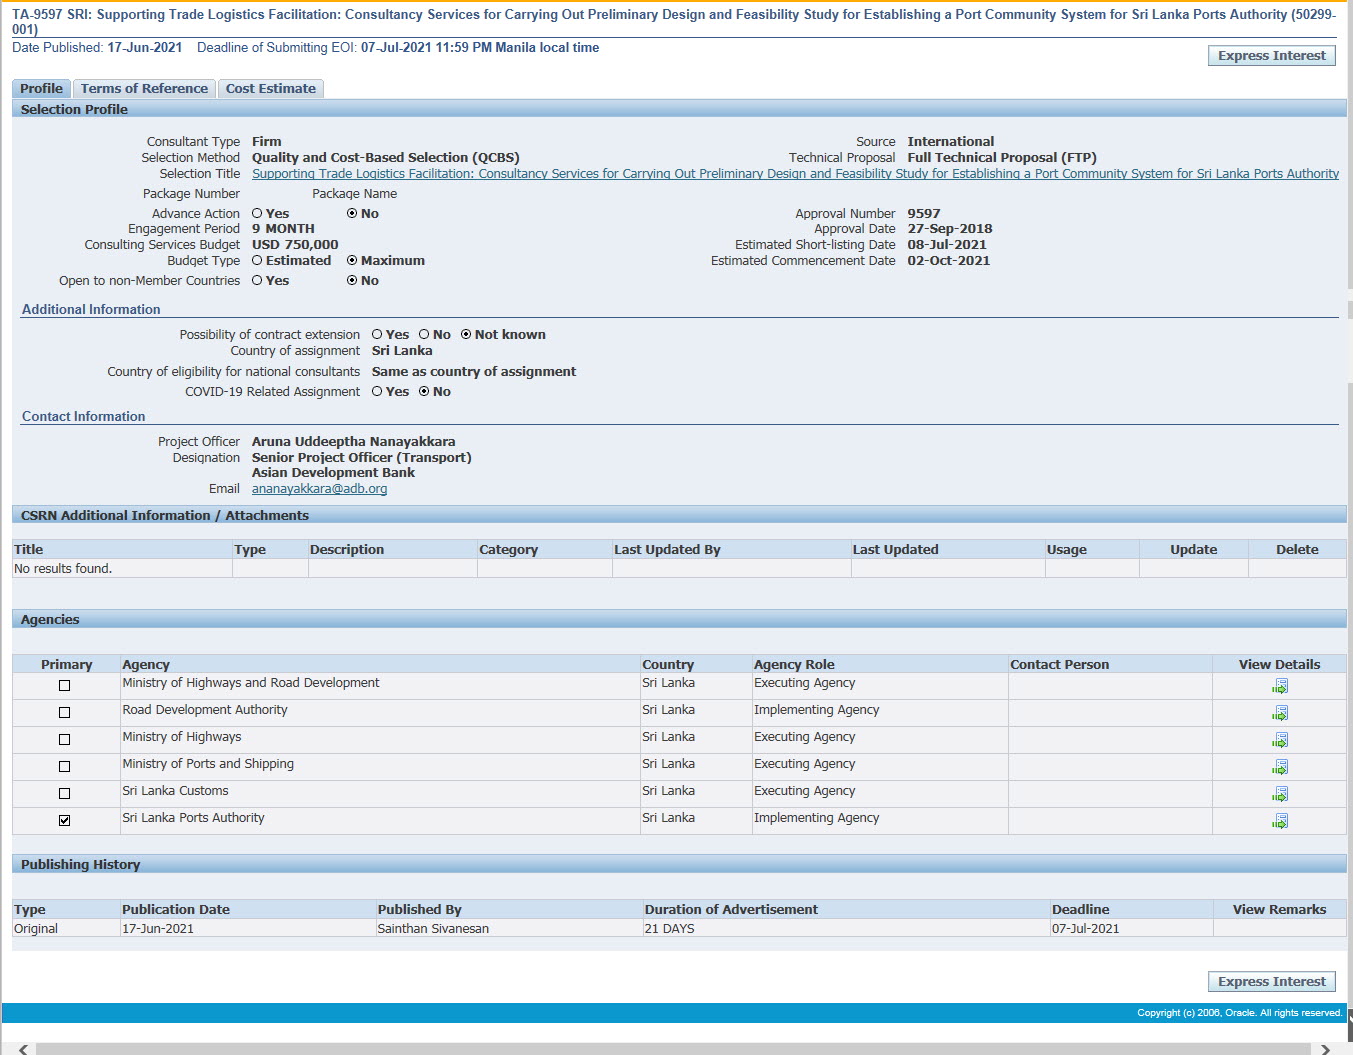Click bottom Express Interest button
The height and width of the screenshot is (1055, 1353).
[x=1272, y=982]
